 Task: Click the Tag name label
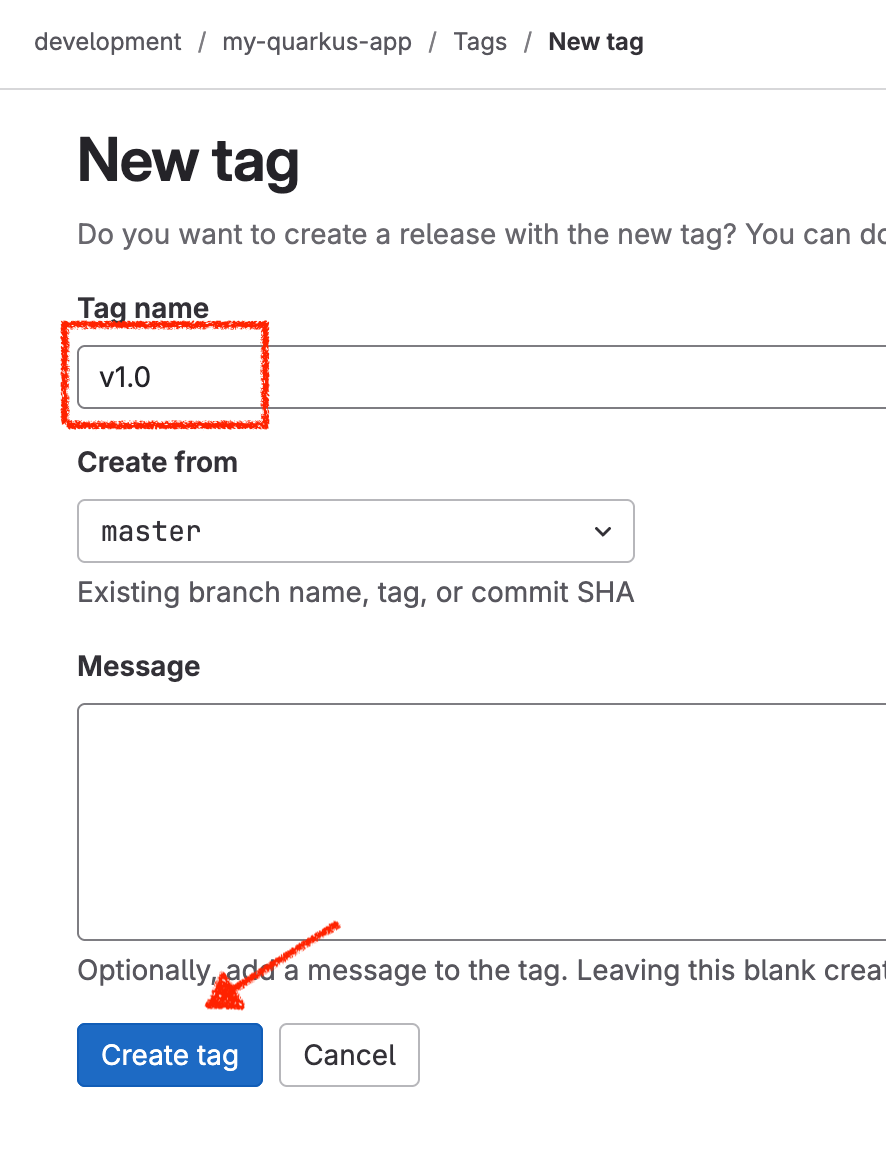point(142,308)
